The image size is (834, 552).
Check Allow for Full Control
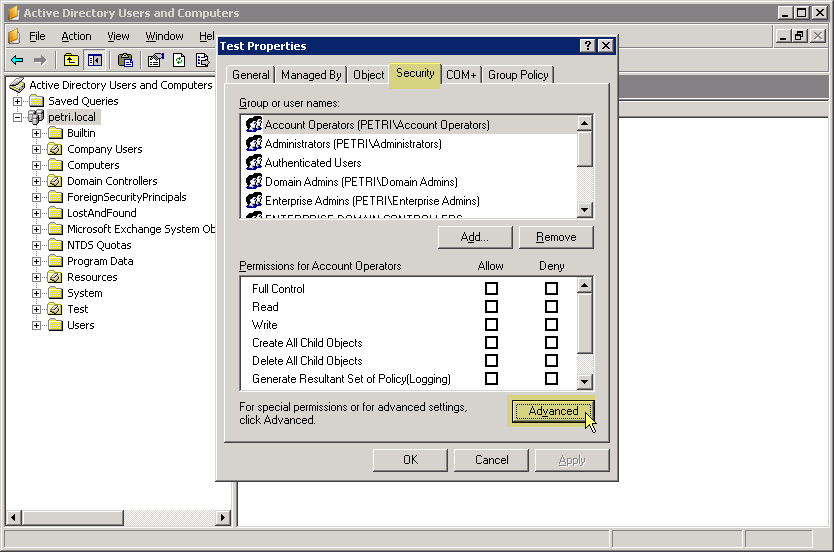tap(491, 288)
